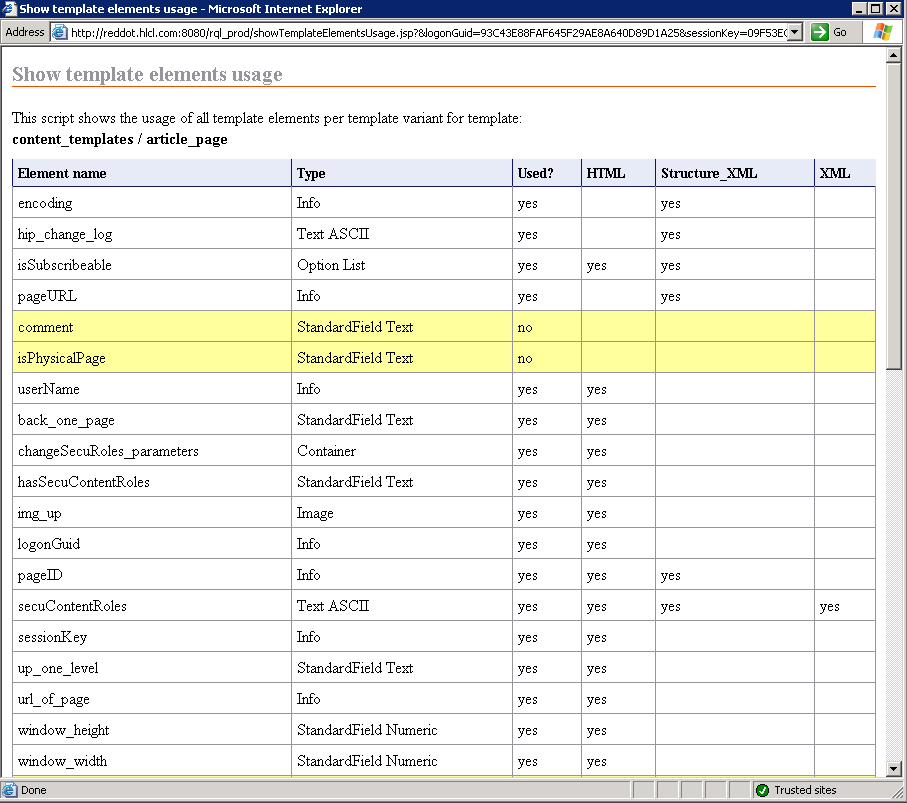Select the "hip_change_log" element name
Screen dimensions: 907x803
pyautogui.click(x=65, y=234)
